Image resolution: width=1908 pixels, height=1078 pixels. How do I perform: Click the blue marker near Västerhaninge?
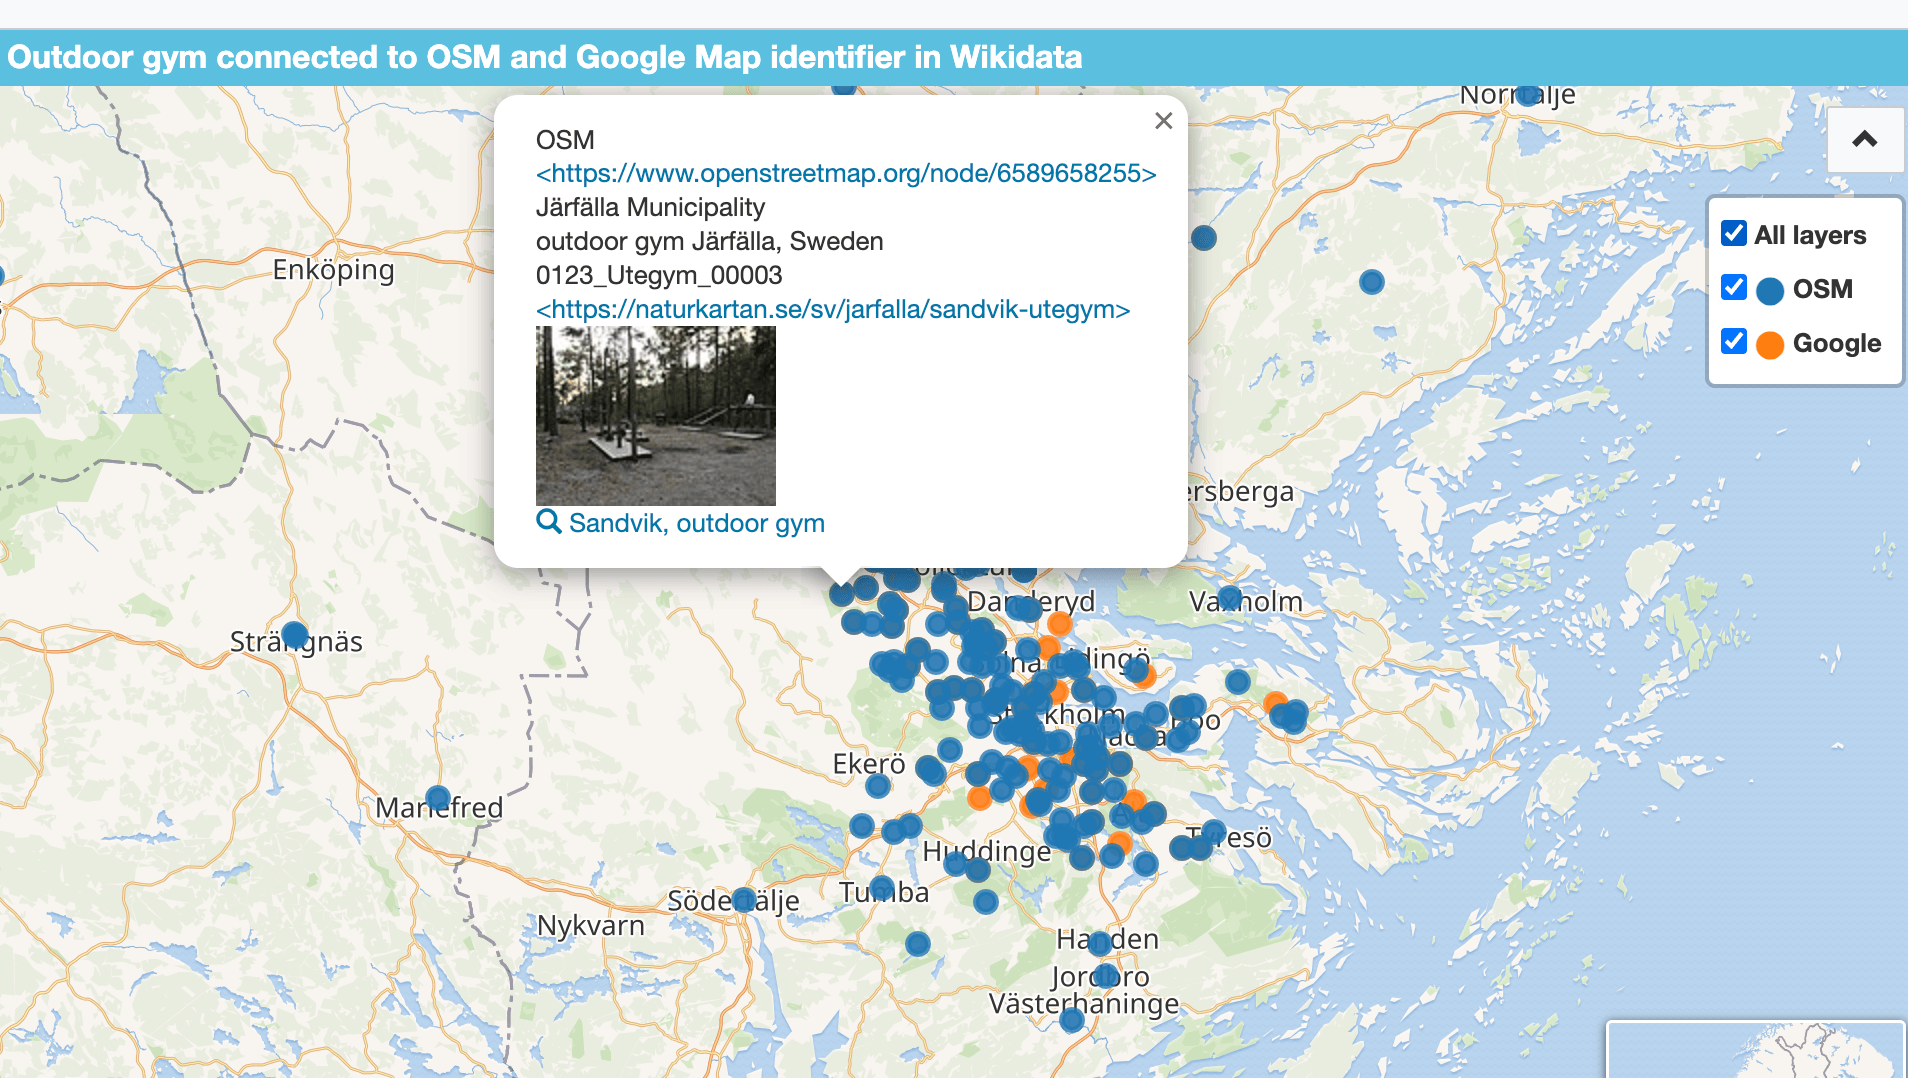1072,1020
